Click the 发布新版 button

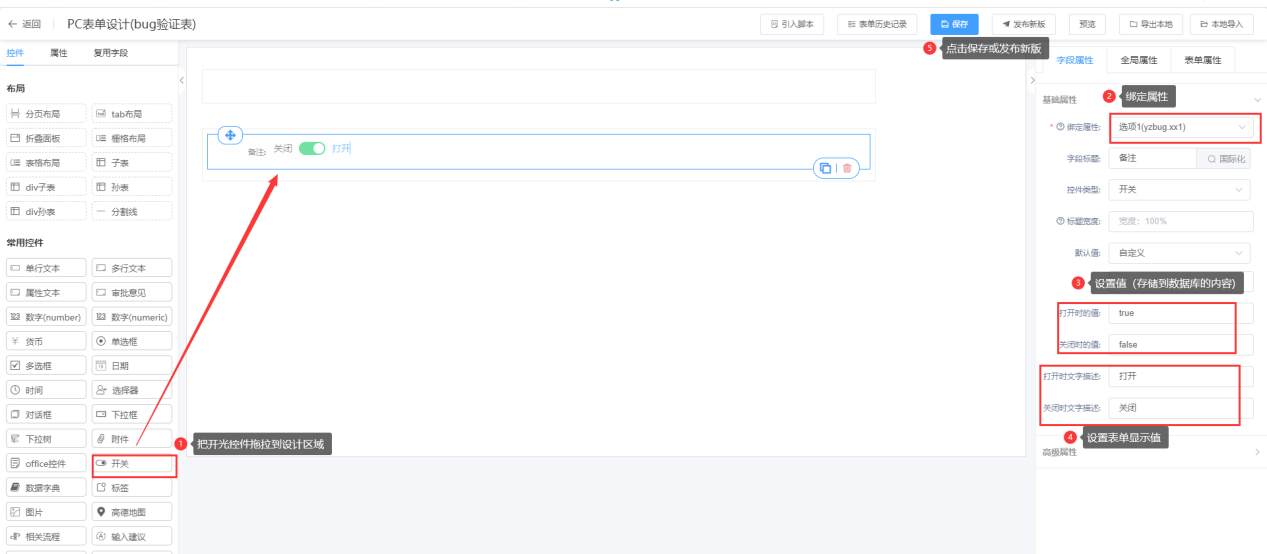point(1024,24)
